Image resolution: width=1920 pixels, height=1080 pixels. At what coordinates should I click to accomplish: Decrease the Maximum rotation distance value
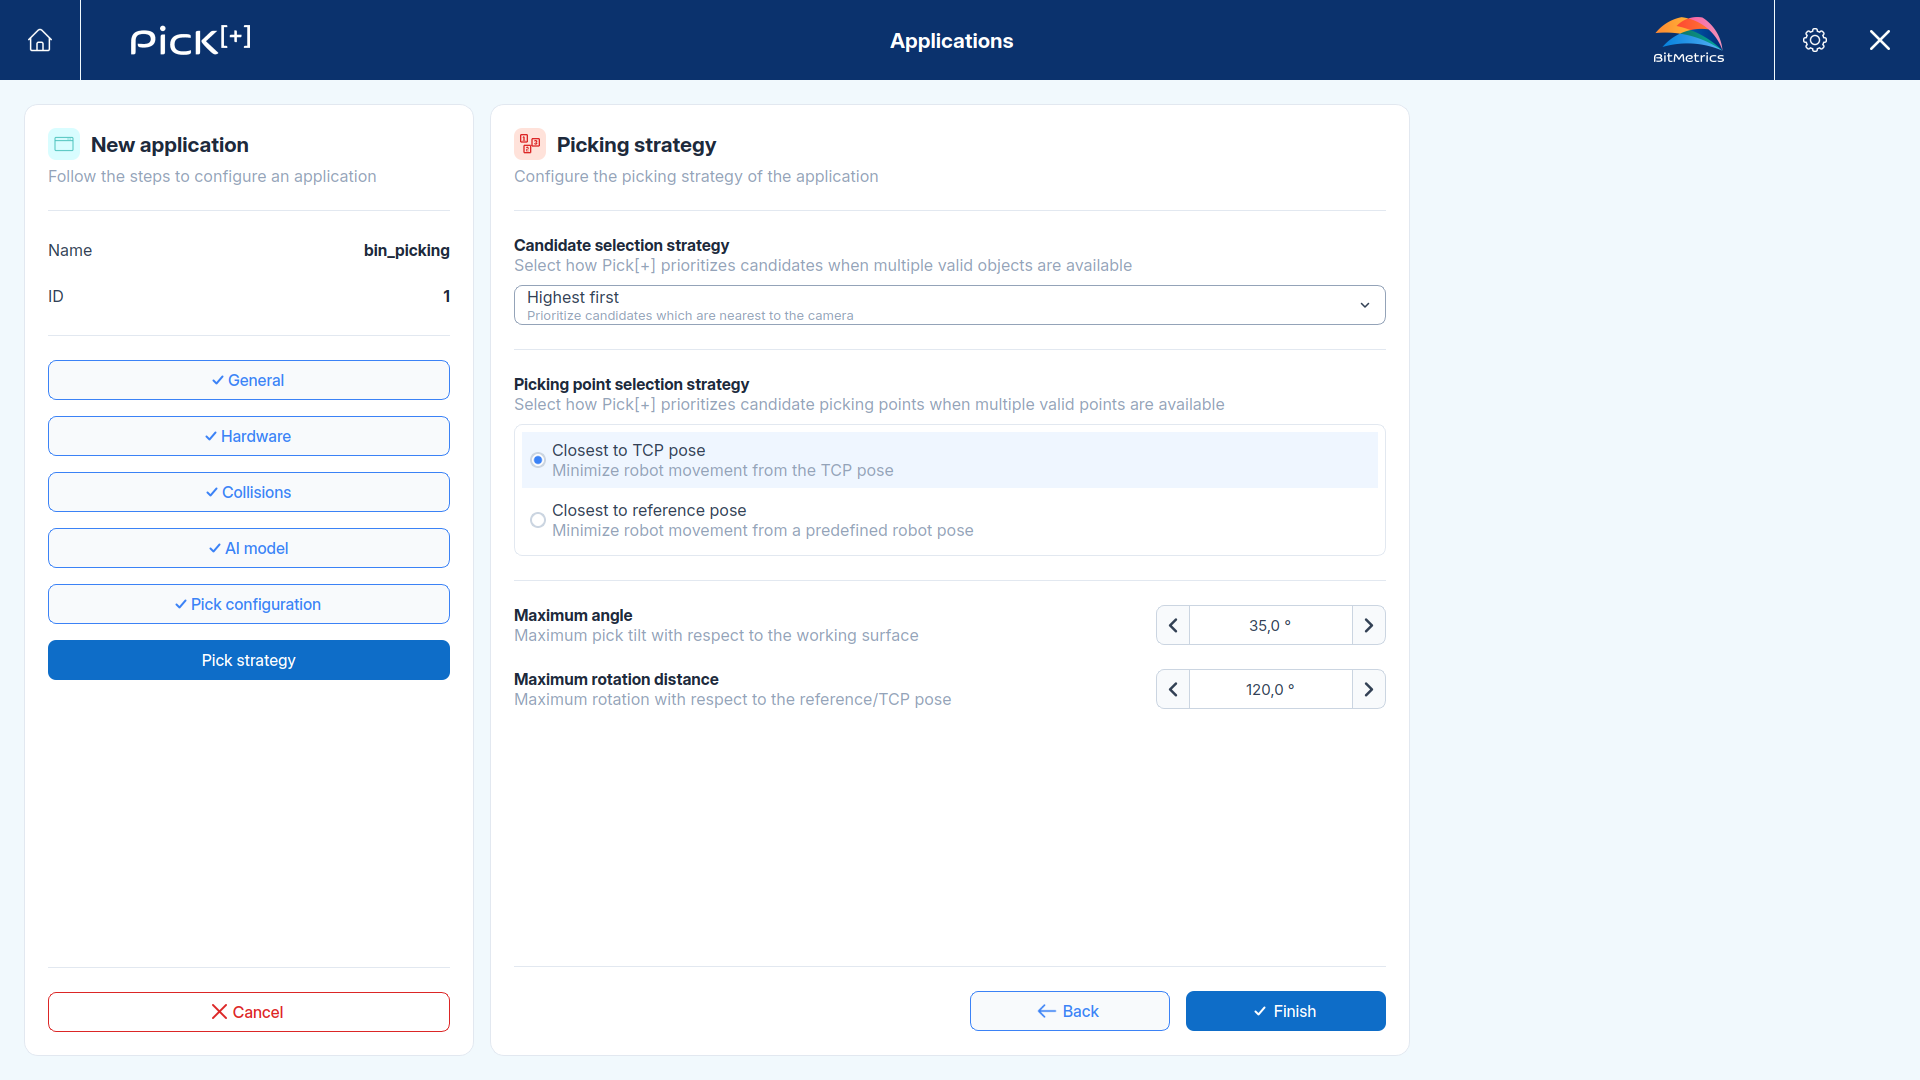(1173, 689)
